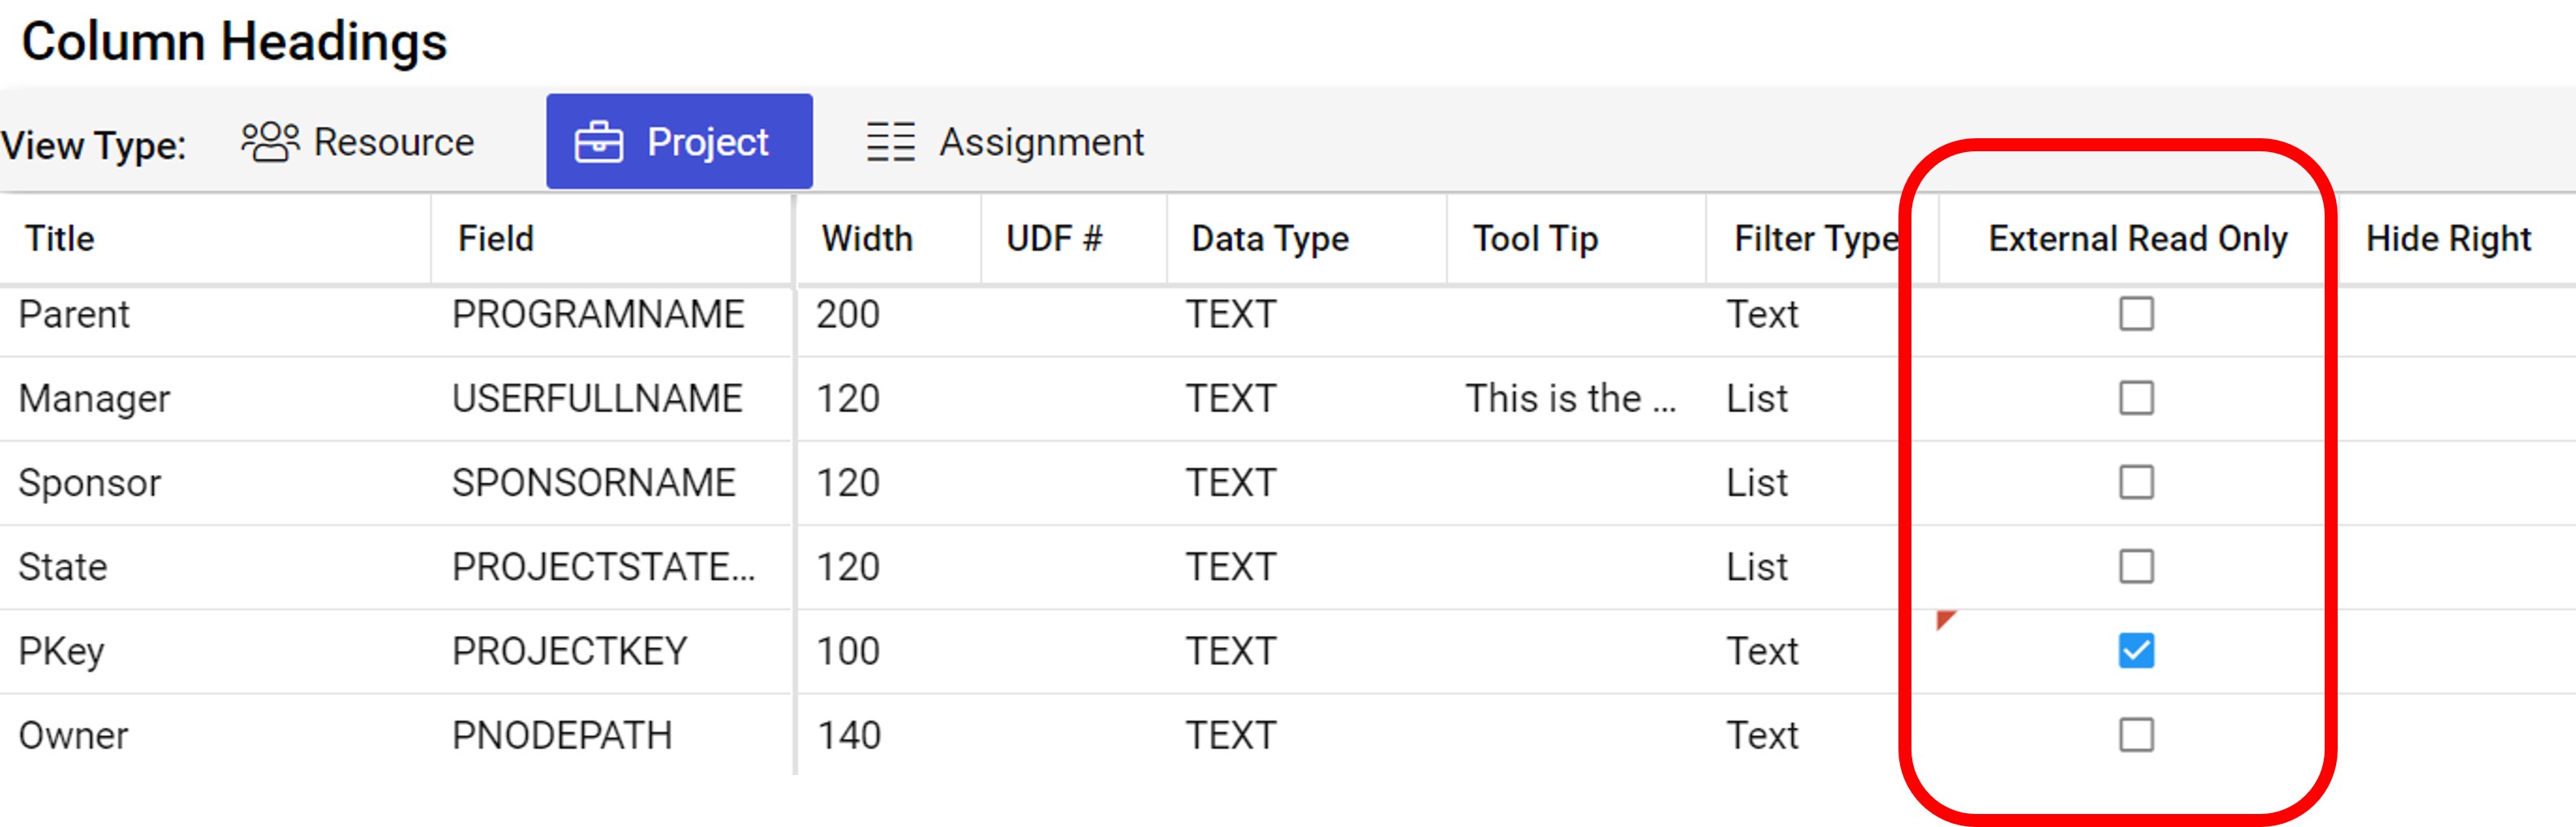
Task: Click the Width column header
Action: [x=866, y=238]
